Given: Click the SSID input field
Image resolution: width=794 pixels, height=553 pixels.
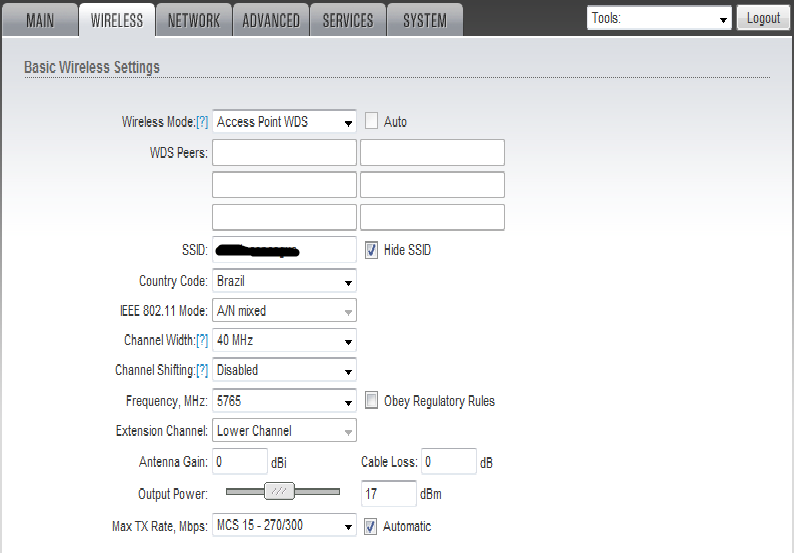Looking at the screenshot, I should pyautogui.click(x=284, y=250).
